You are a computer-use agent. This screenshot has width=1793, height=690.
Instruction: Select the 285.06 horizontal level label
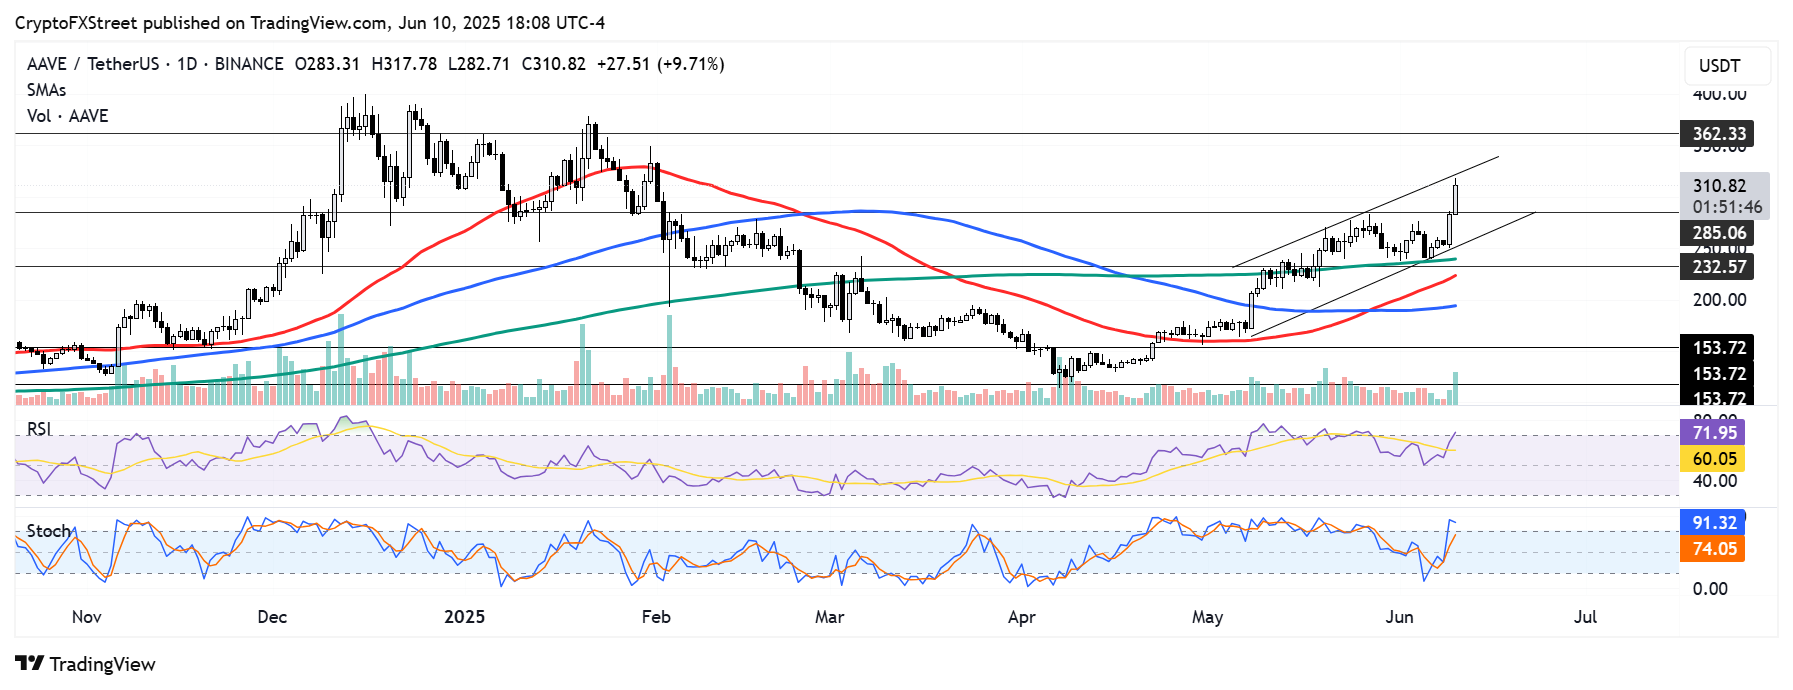pyautogui.click(x=1718, y=233)
